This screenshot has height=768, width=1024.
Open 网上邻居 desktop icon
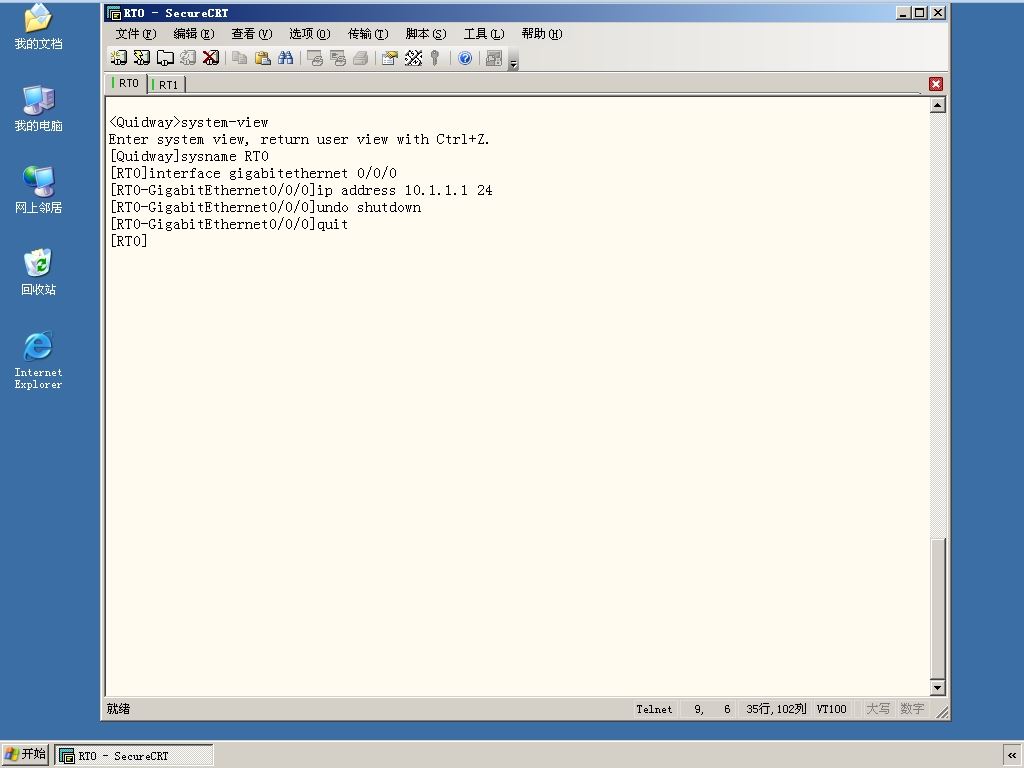[x=39, y=190]
